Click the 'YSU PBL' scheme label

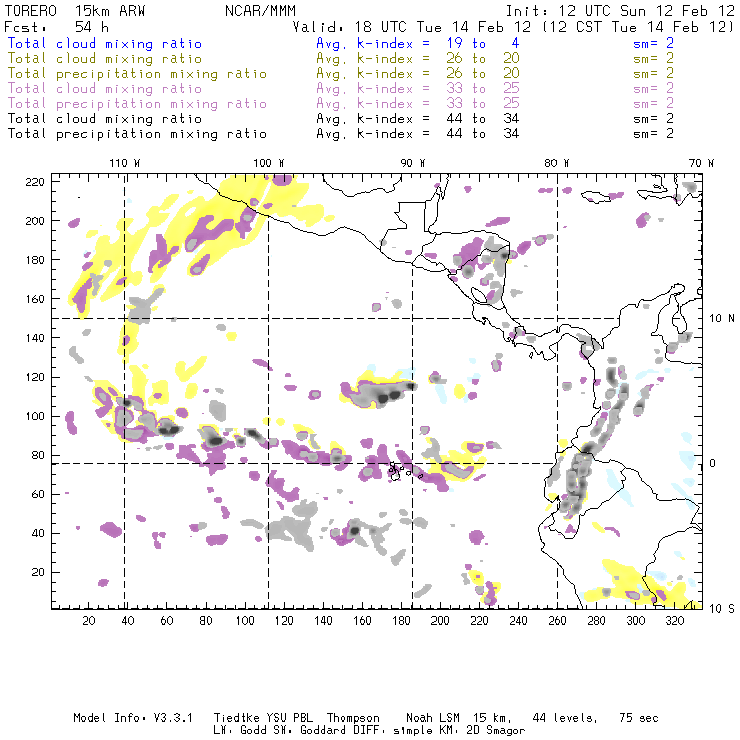pos(289,718)
